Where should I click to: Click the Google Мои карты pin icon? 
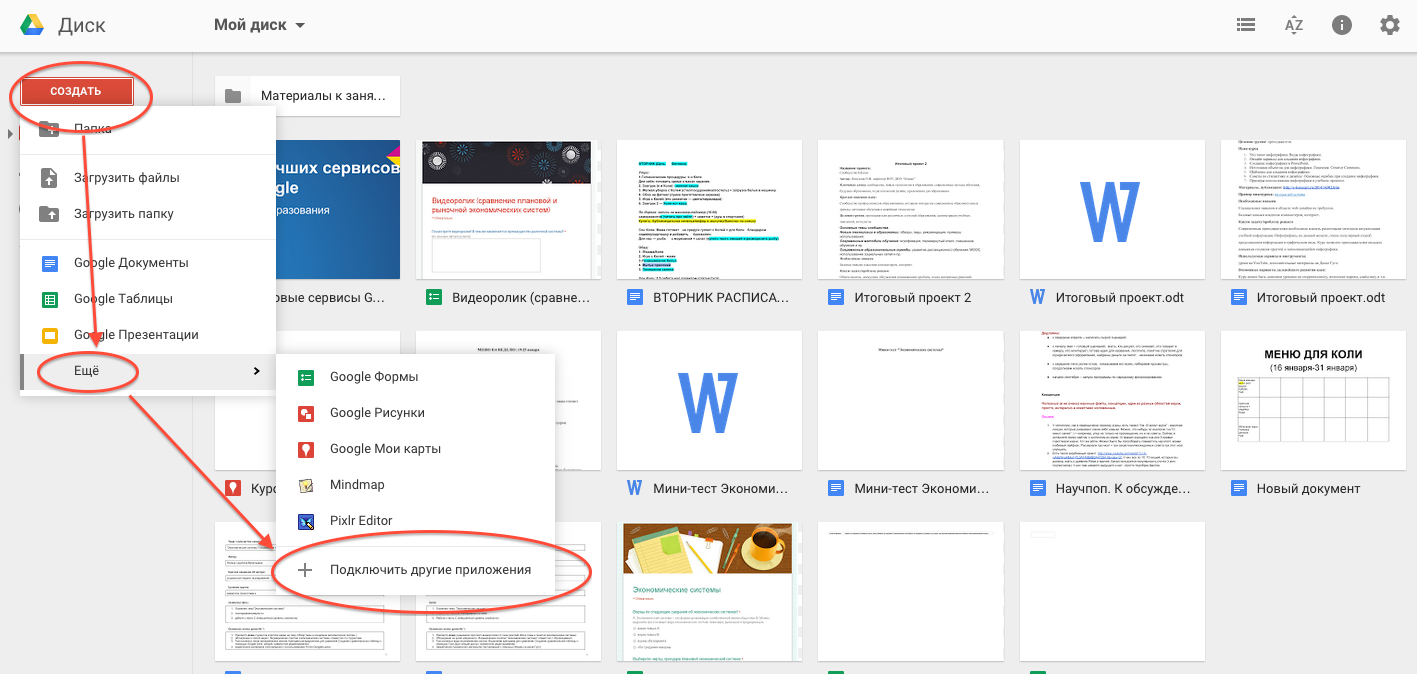coord(306,449)
